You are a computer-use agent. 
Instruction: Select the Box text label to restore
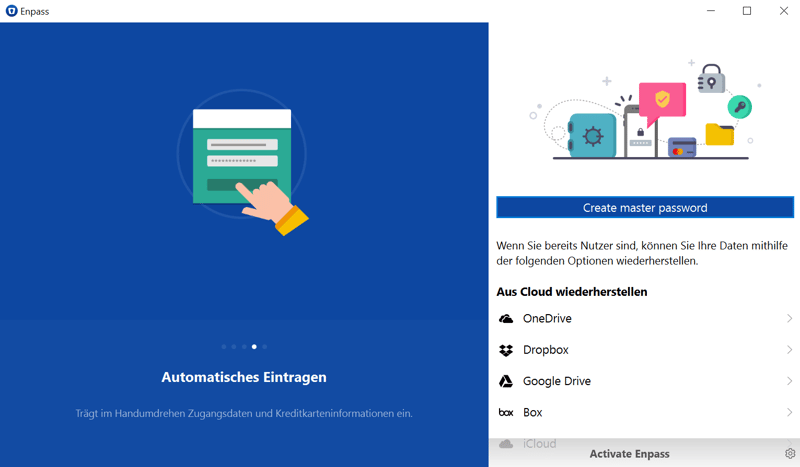[533, 412]
